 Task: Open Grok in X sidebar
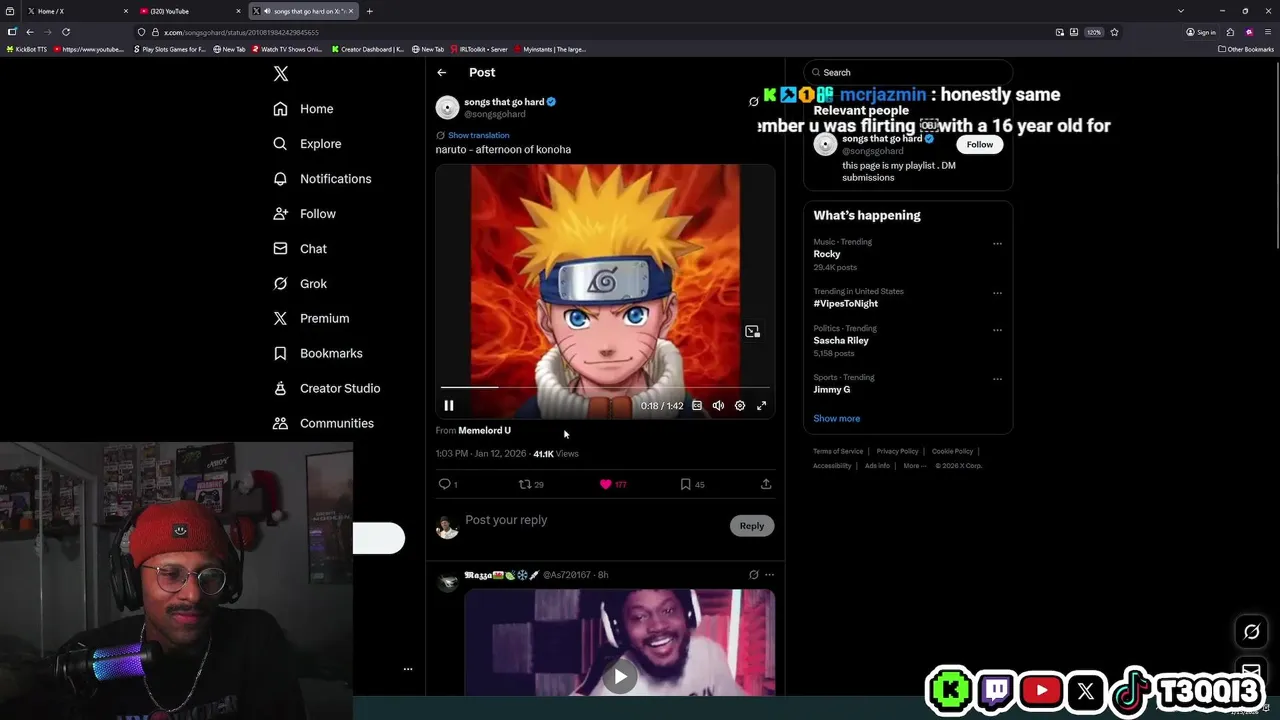[x=301, y=284]
